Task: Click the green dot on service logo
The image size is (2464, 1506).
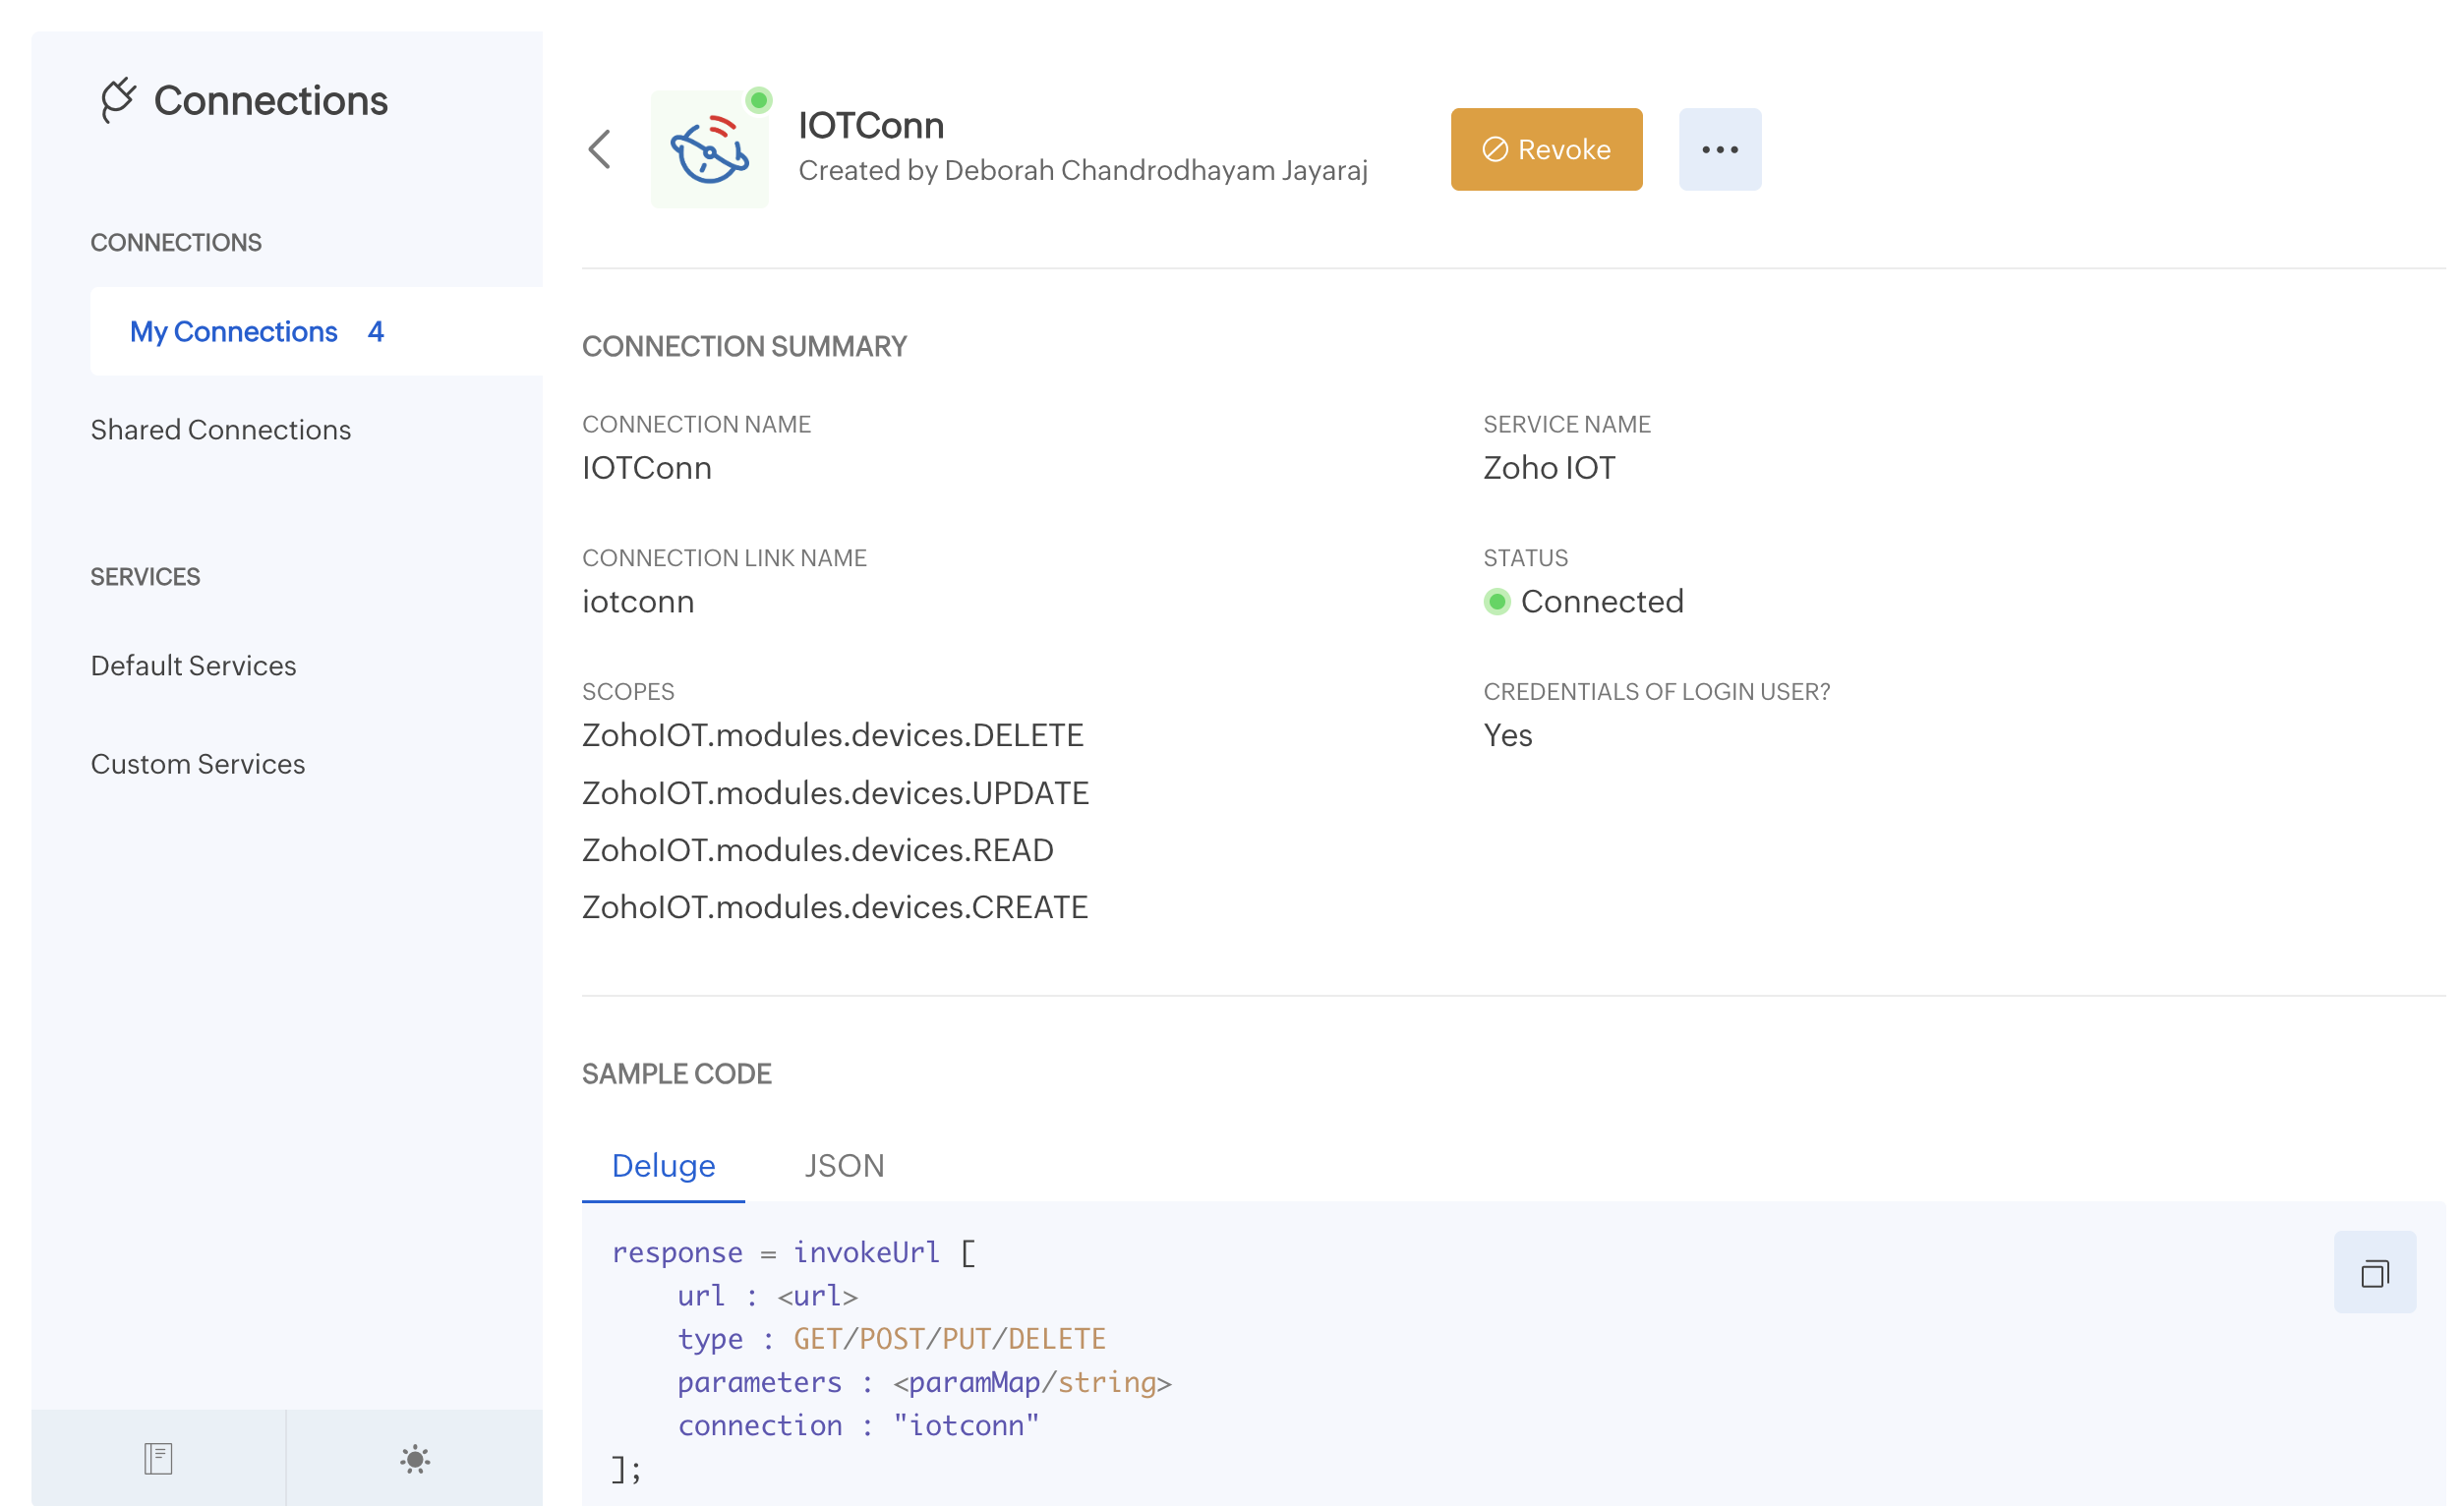Action: point(759,100)
